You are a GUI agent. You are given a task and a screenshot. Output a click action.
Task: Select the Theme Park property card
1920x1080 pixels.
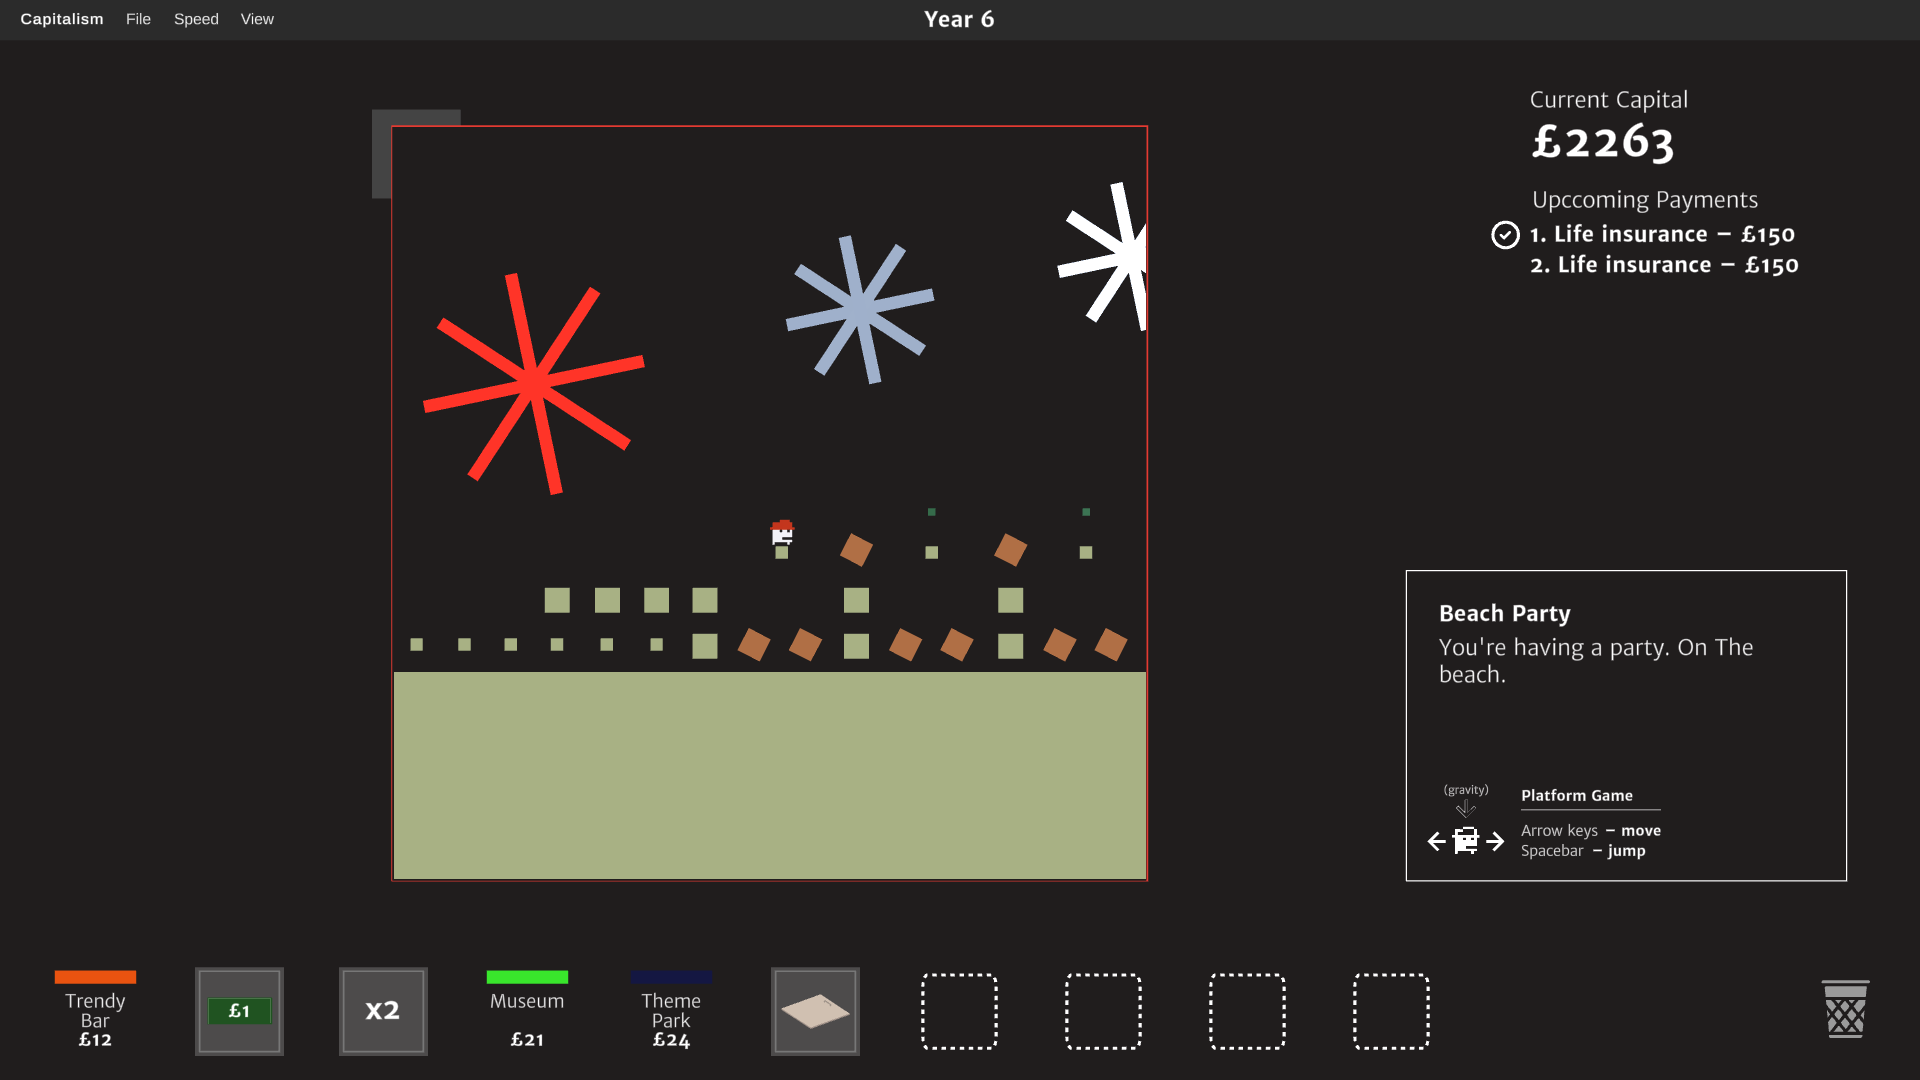point(671,1010)
